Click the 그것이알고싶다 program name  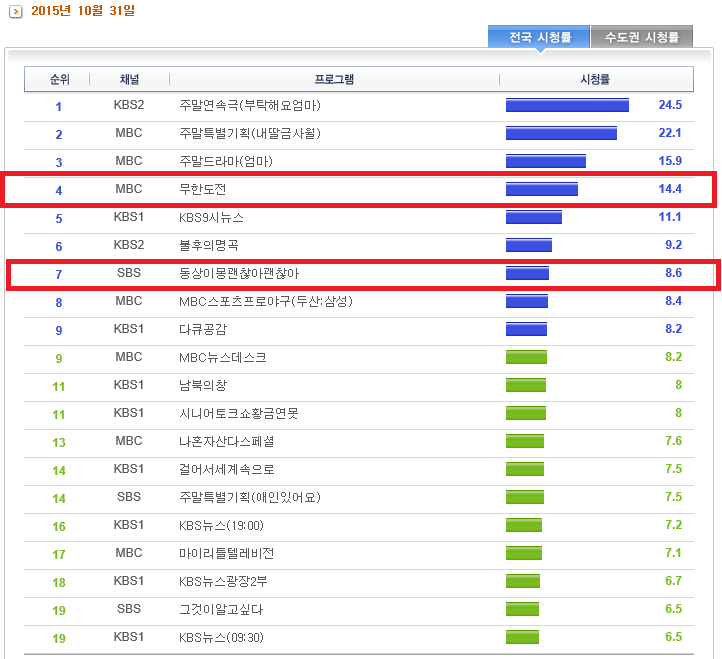pyautogui.click(x=221, y=609)
